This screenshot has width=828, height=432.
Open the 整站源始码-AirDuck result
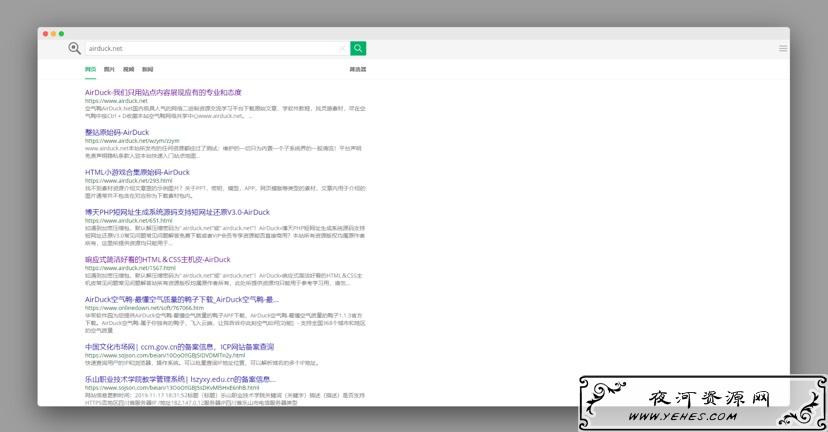[x=117, y=132]
